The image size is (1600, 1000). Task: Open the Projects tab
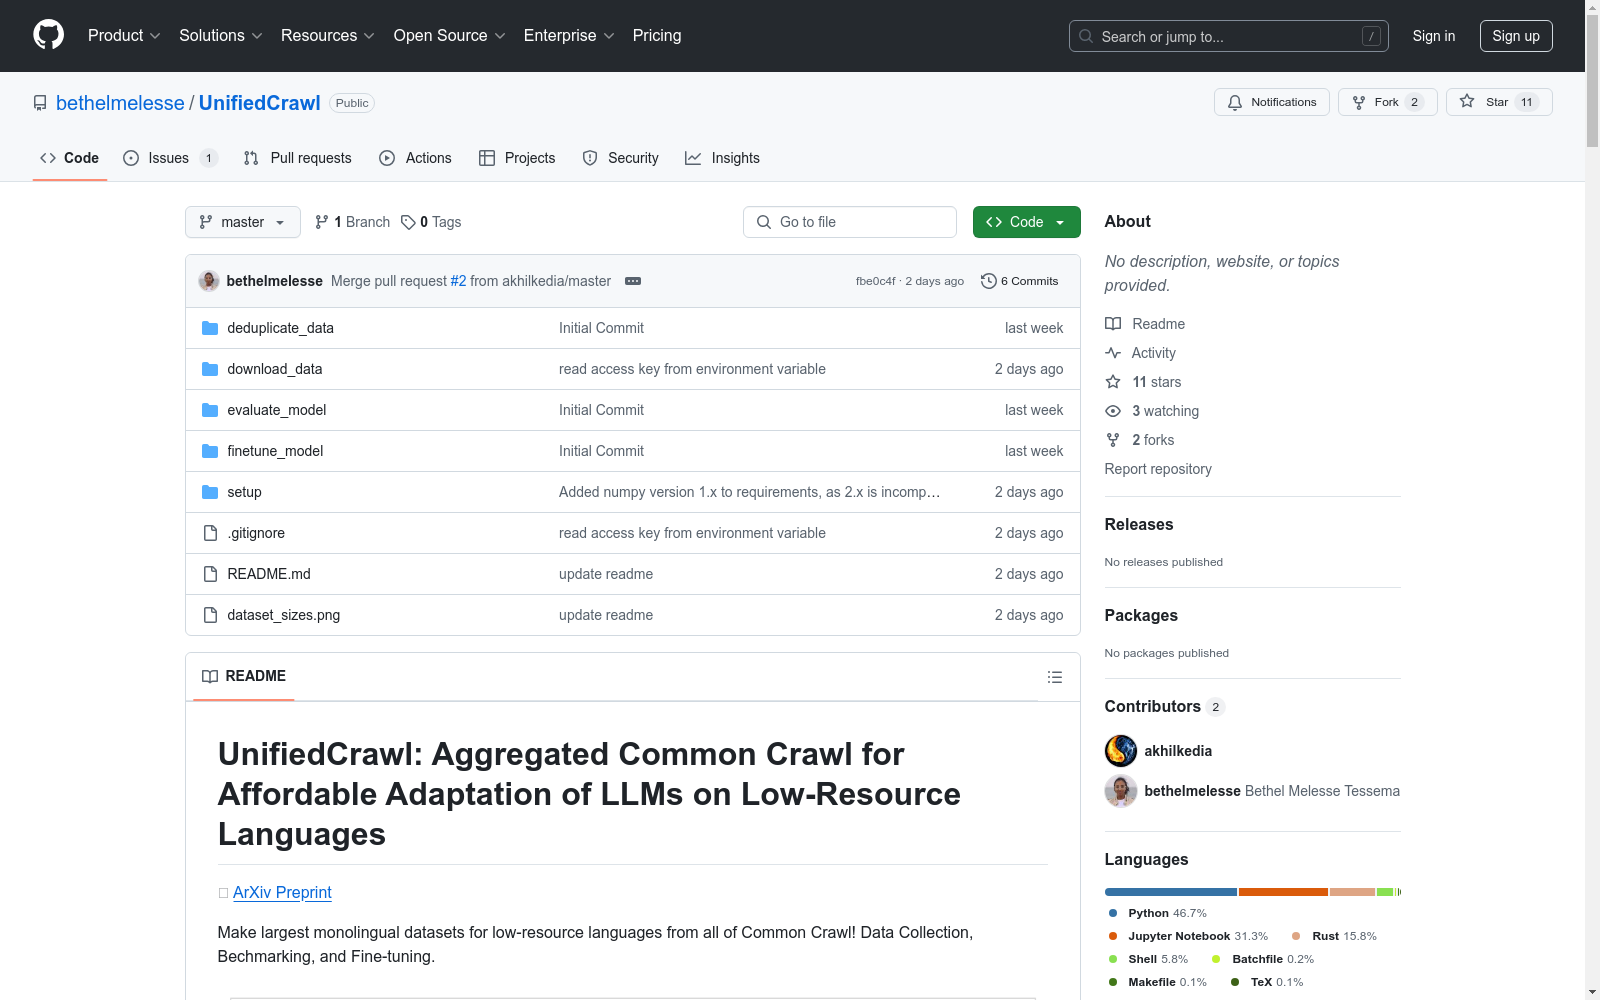[517, 158]
